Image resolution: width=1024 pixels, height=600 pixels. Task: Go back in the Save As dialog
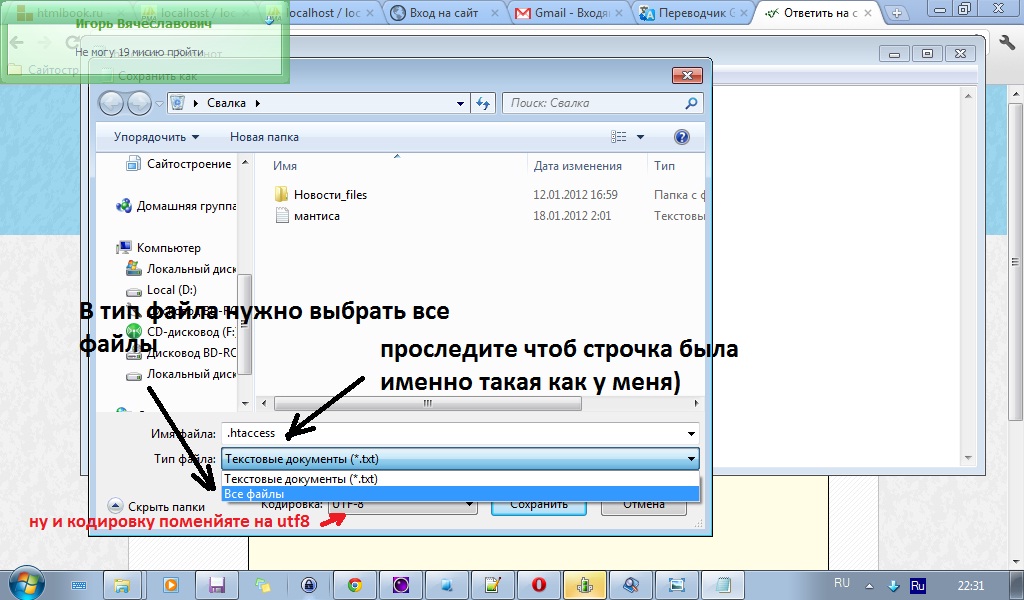coord(112,103)
